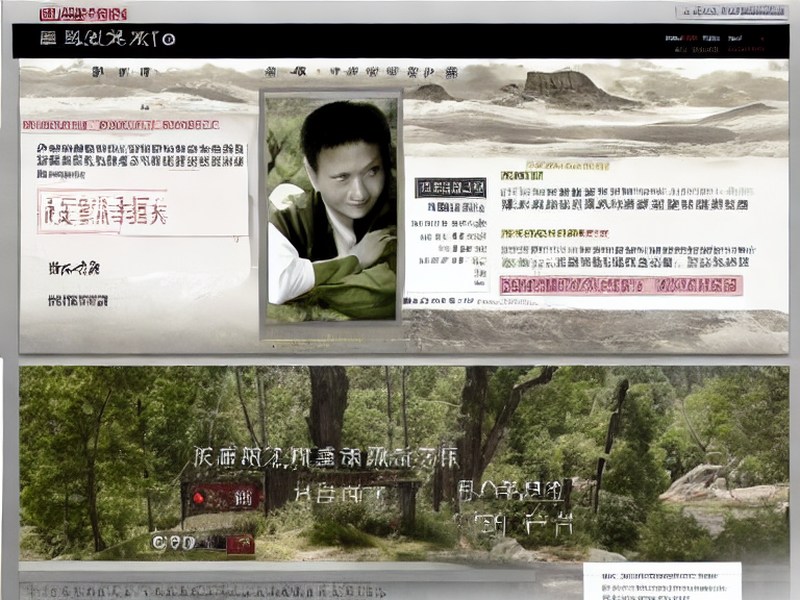Click the pink banner below the right text
The width and height of the screenshot is (800, 600).
tap(621, 286)
